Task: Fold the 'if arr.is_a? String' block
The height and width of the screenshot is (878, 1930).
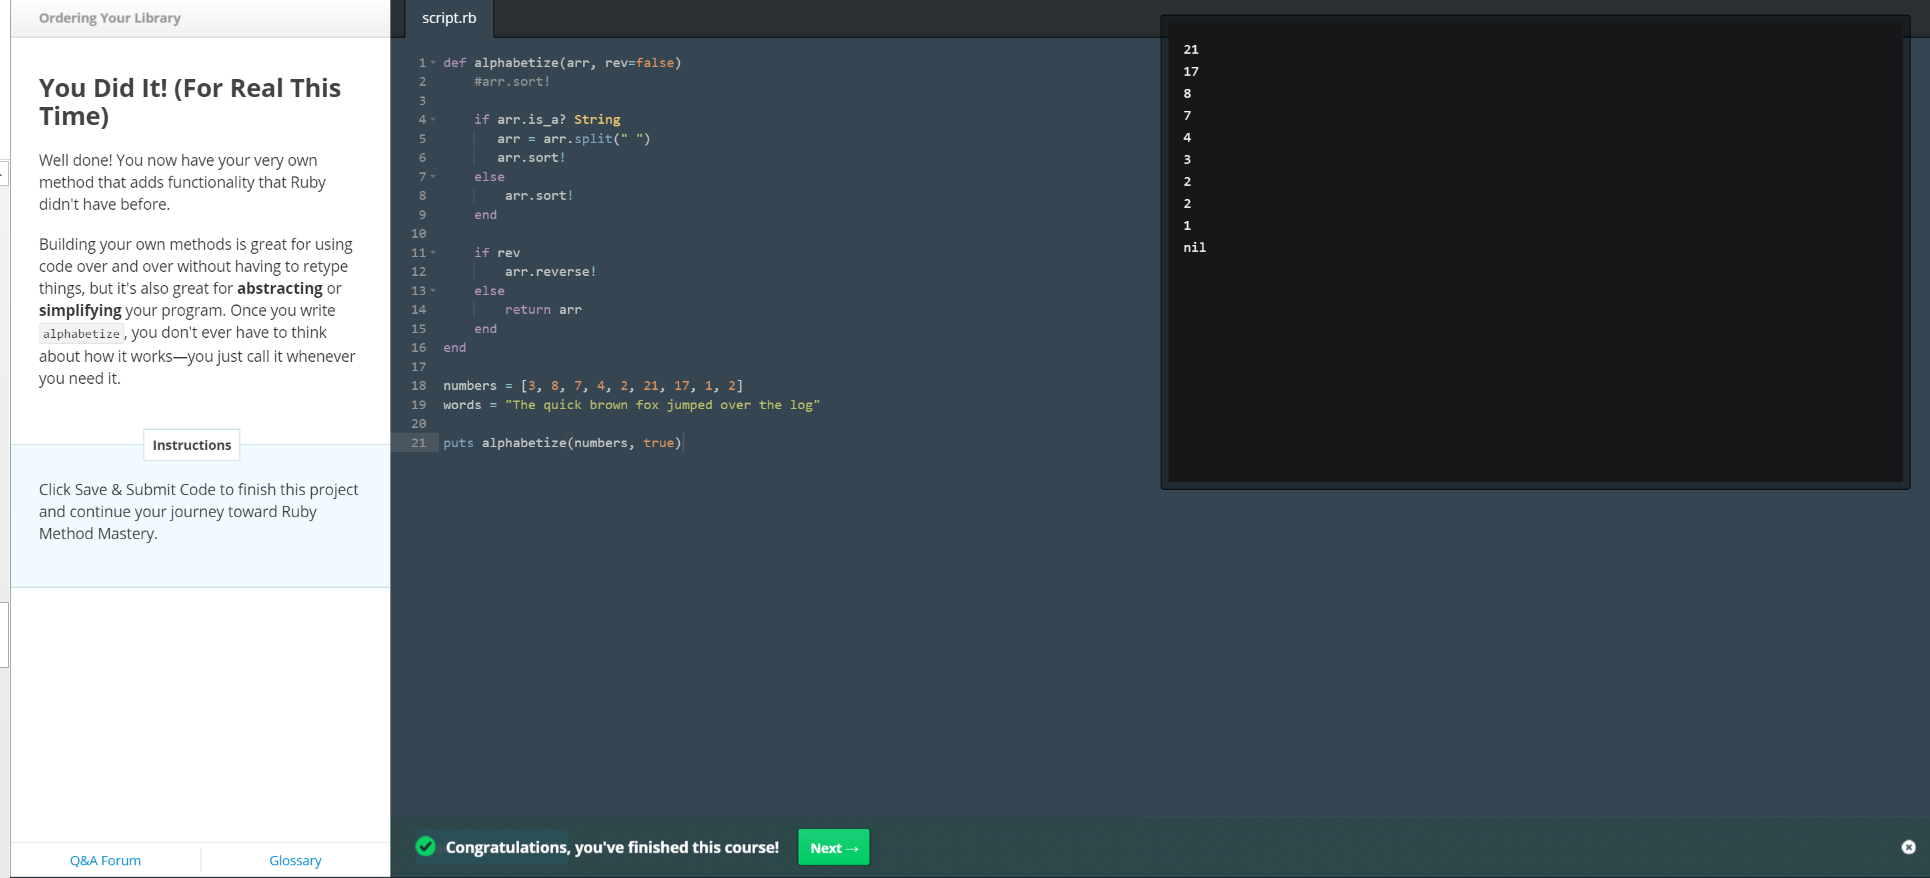Action: [433, 120]
